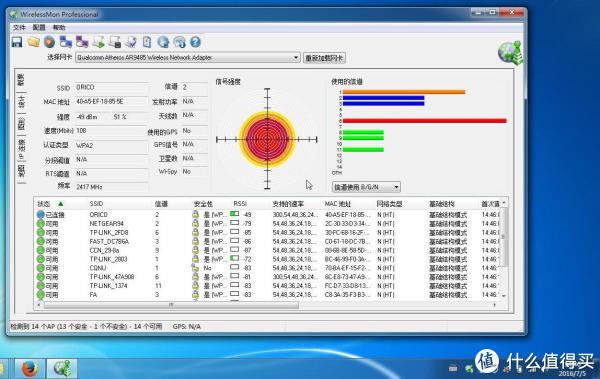The width and height of the screenshot is (600, 379).
Task: Click the purple network computers toolbar icon
Action: [82, 42]
